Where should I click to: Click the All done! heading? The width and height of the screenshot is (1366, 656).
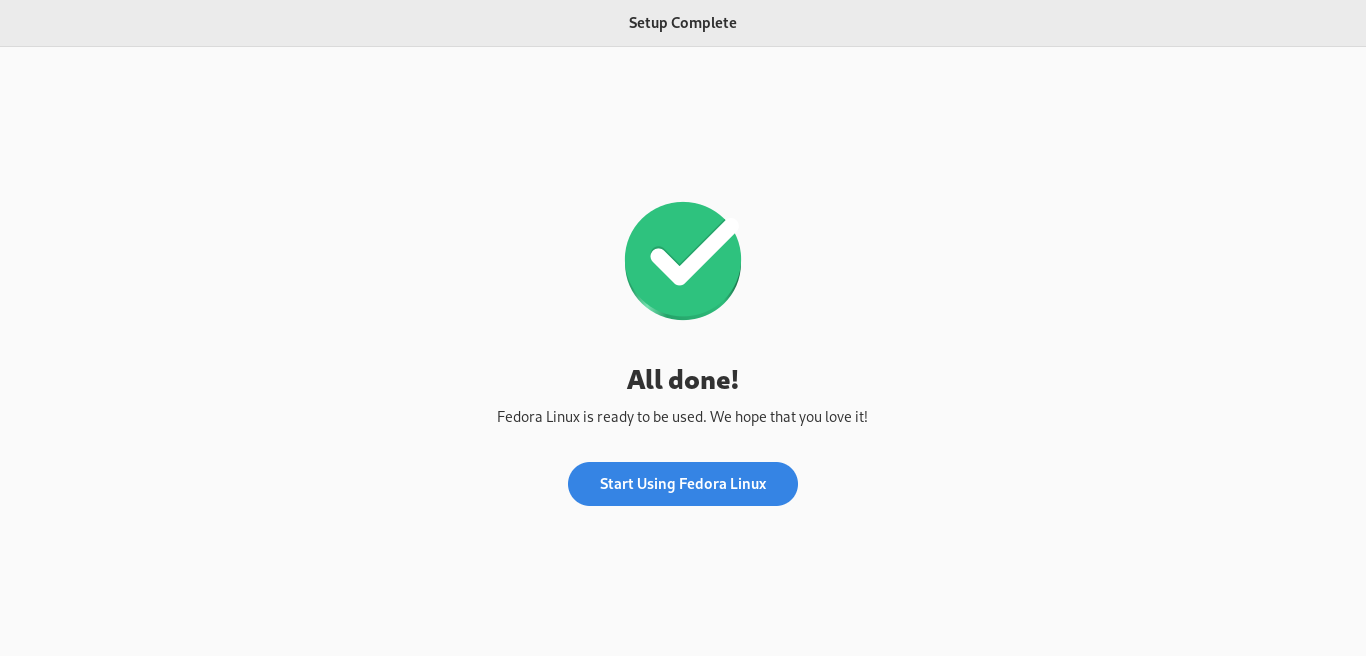click(683, 380)
